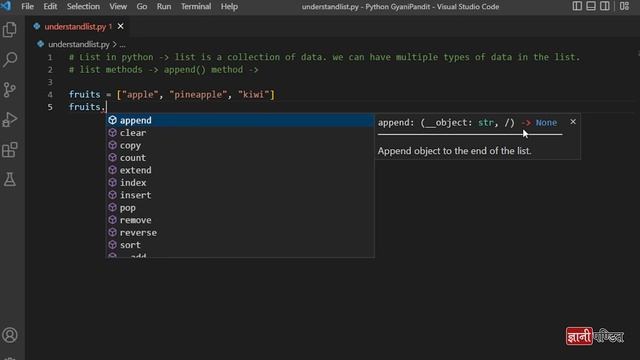Image resolution: width=640 pixels, height=360 pixels.
Task: Choose the clear suggestion
Action: point(240,133)
